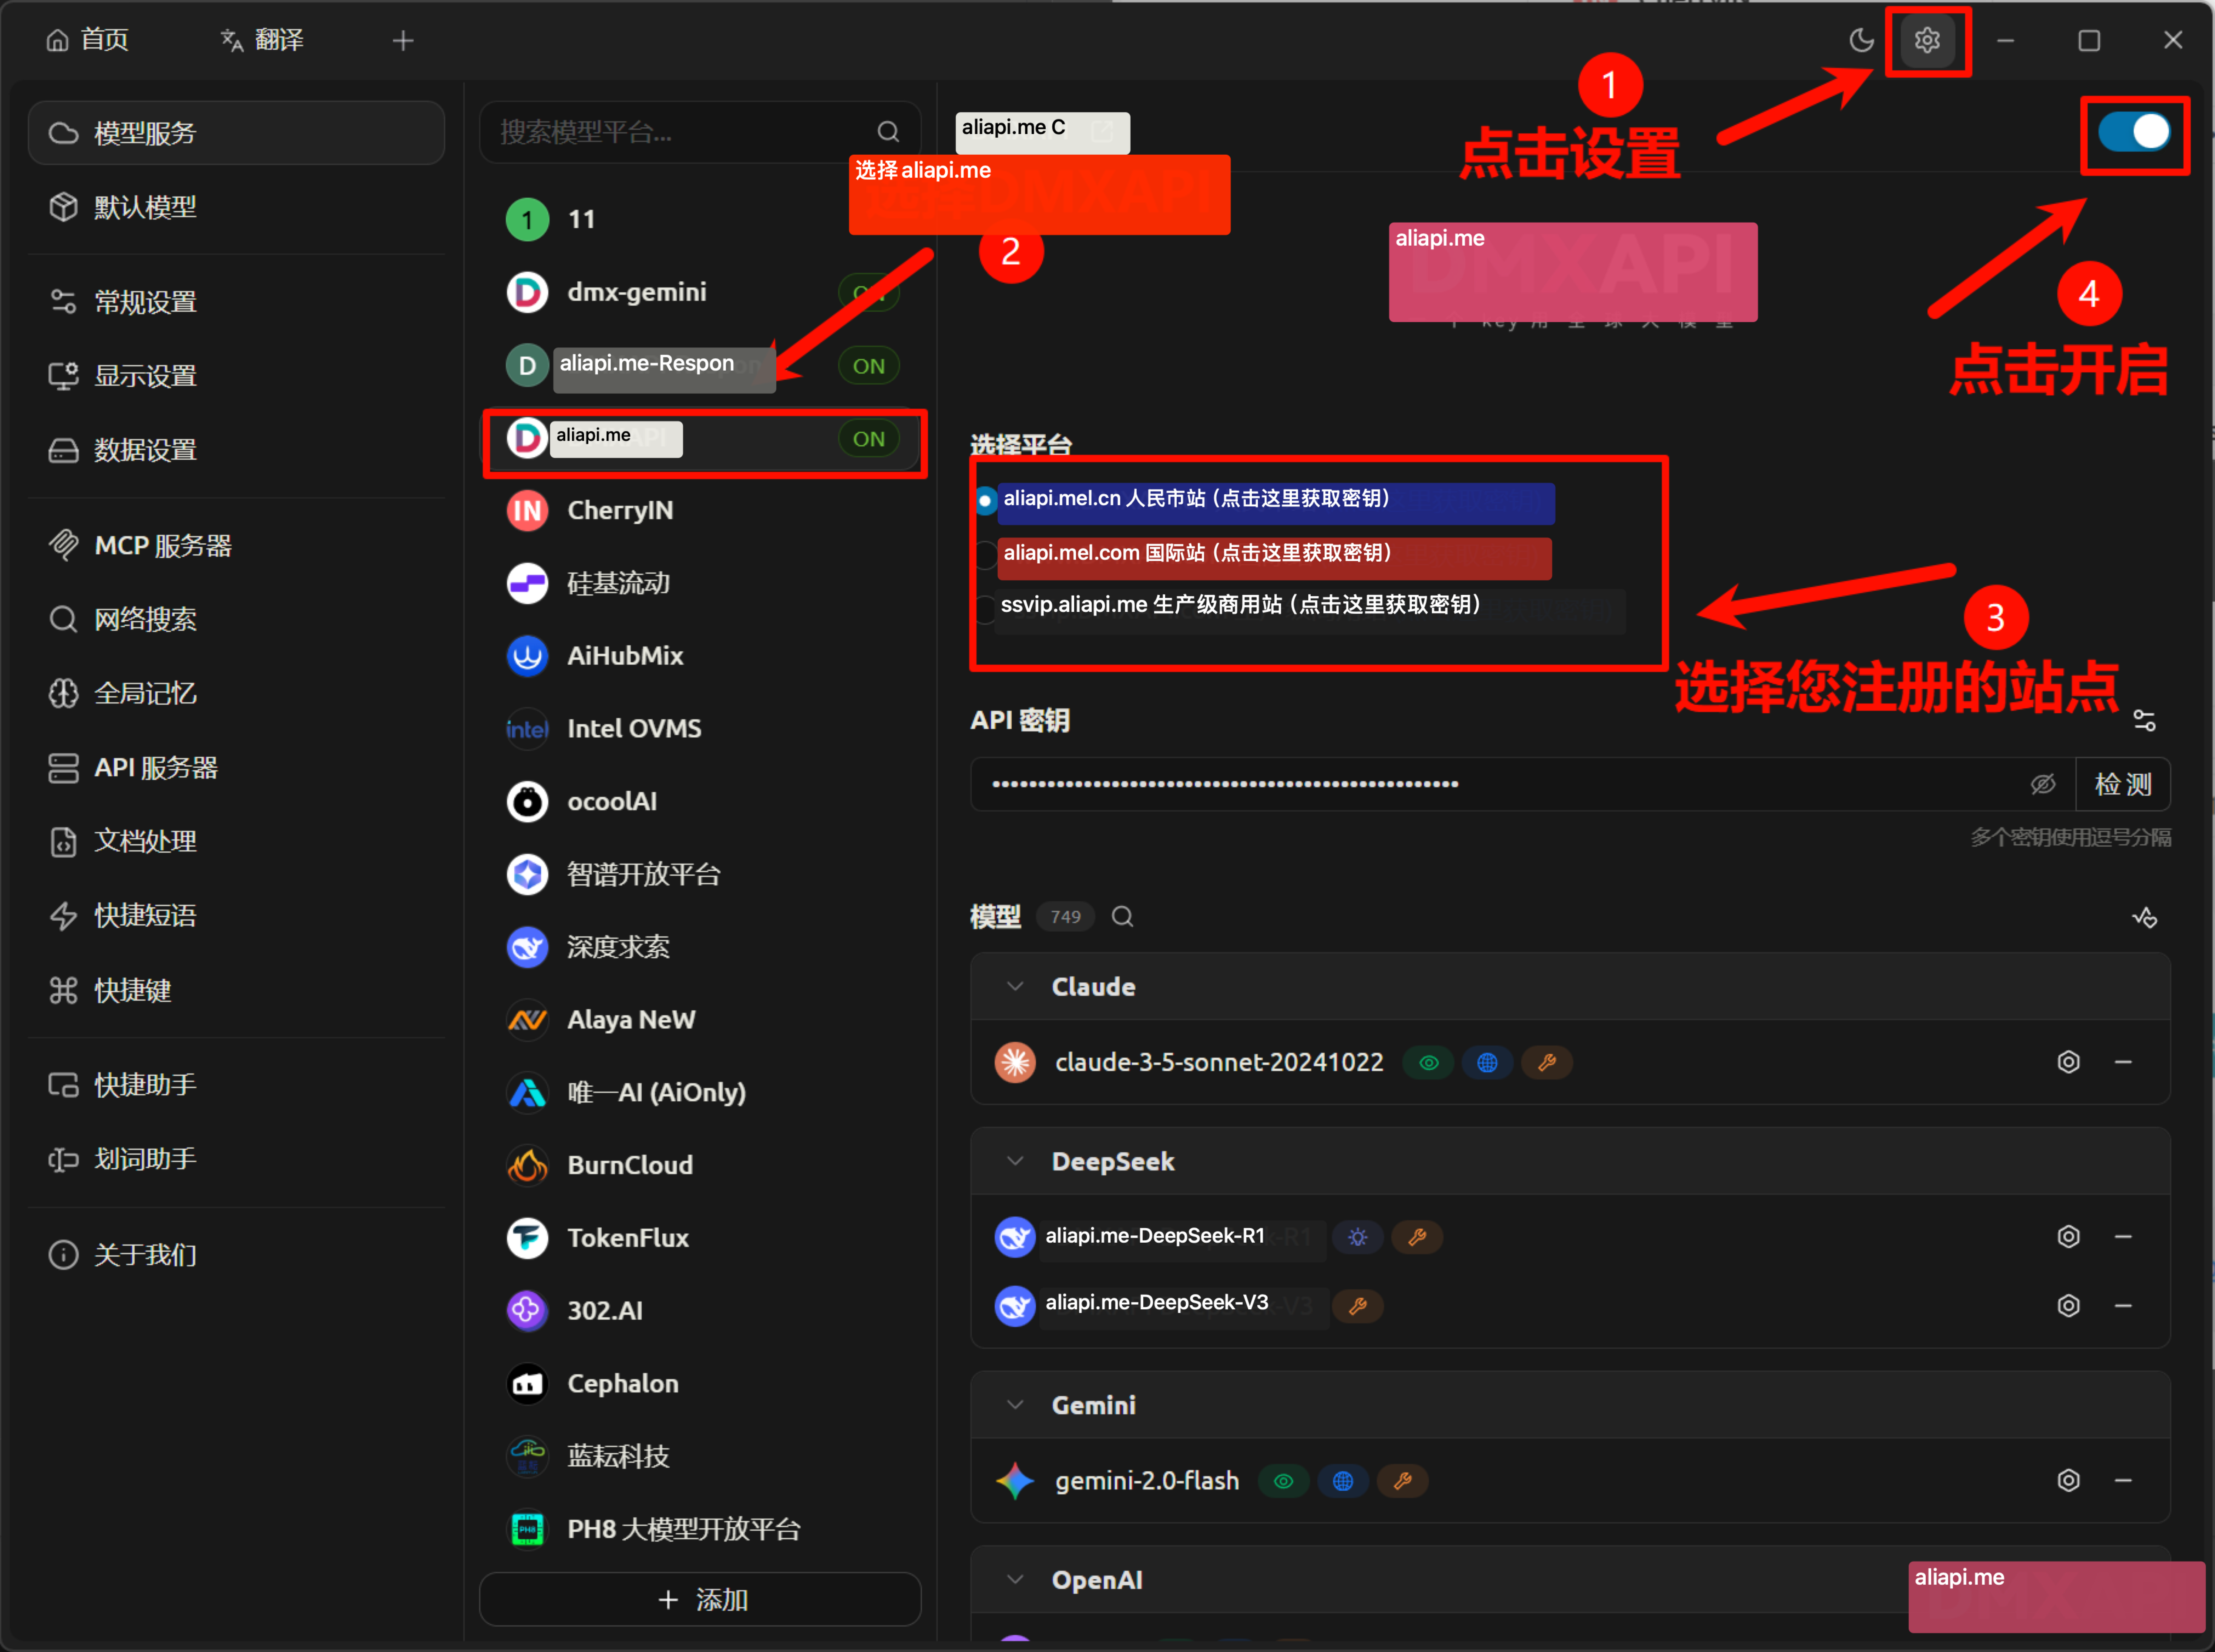The height and width of the screenshot is (1652, 2215).
Task: Remove the DeepSeek-V3 model with minus icon
Action: click(x=2123, y=1306)
